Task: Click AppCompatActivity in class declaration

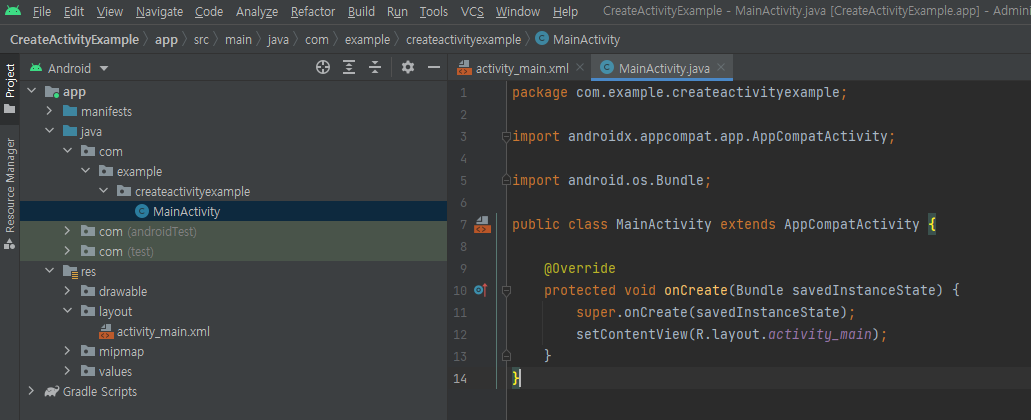Action: pos(851,224)
